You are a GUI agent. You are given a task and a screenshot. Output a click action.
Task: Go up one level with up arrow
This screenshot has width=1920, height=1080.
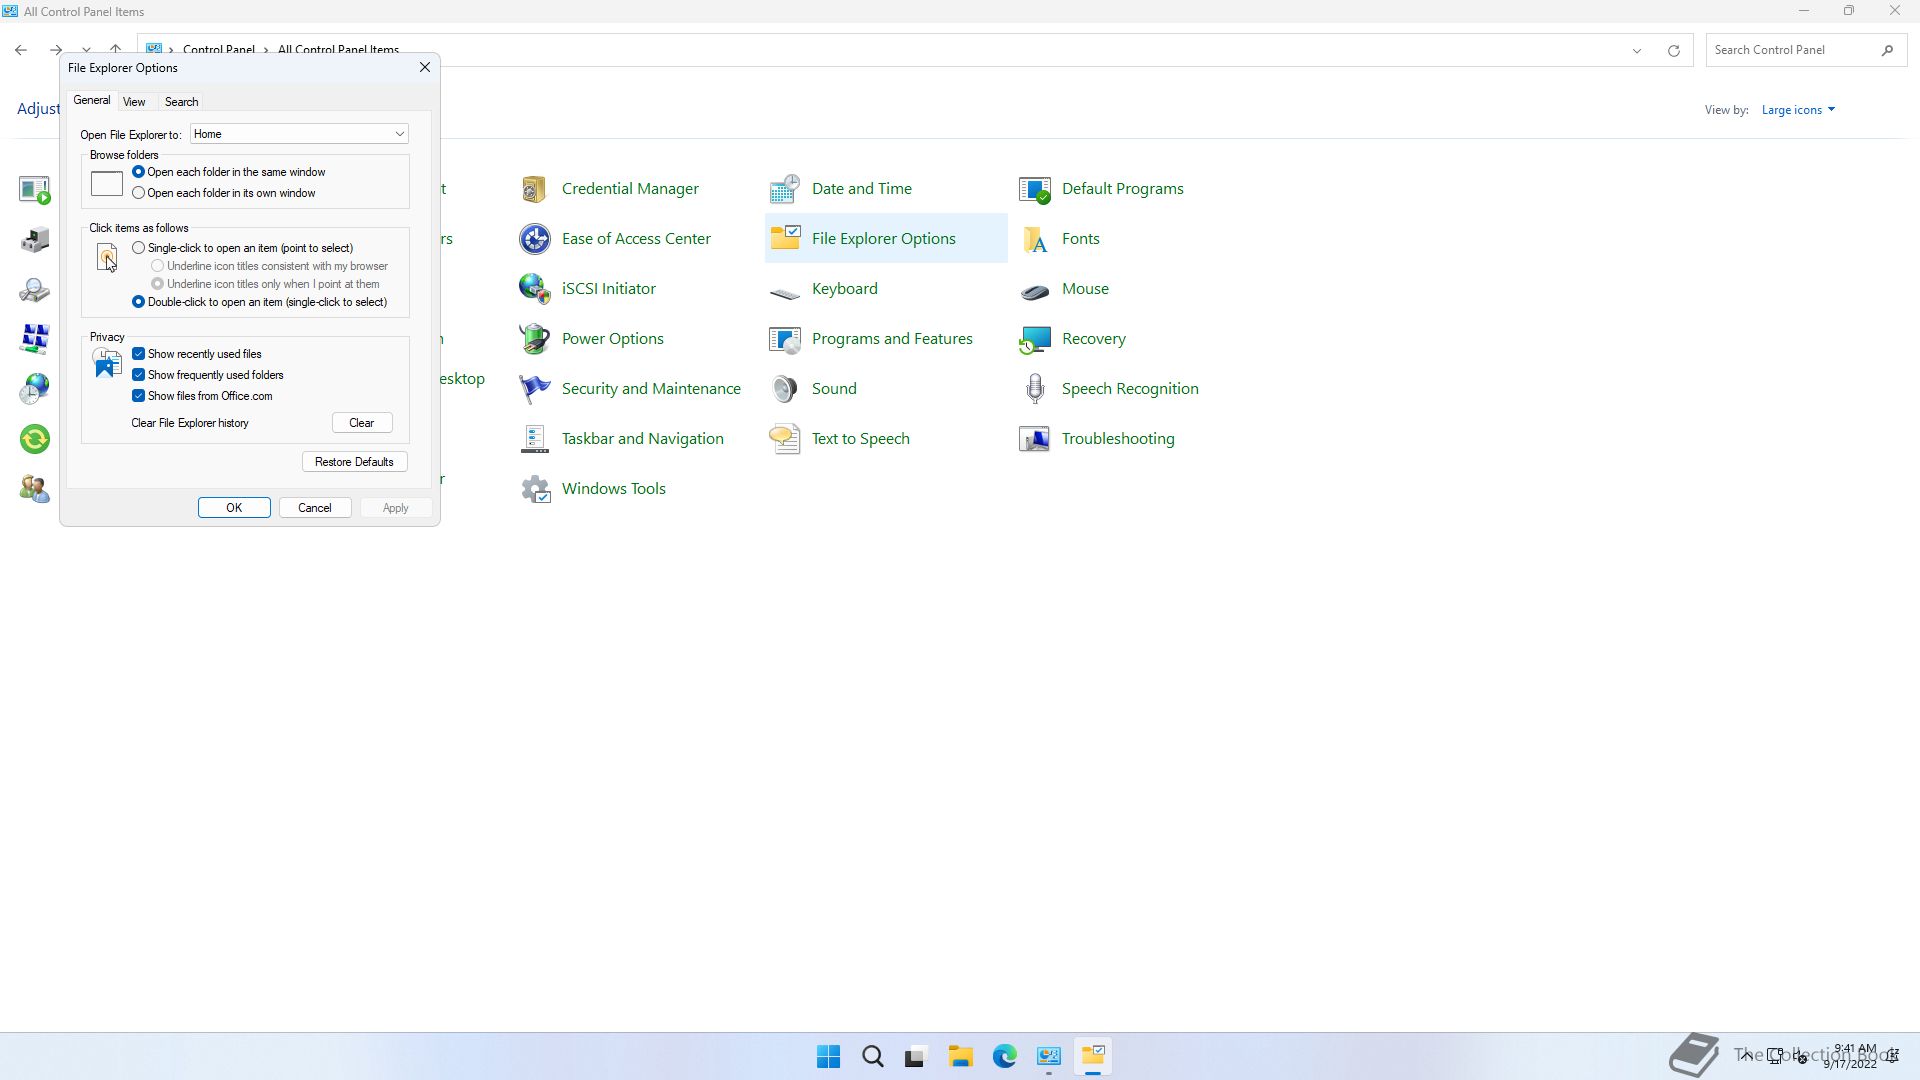pos(115,50)
